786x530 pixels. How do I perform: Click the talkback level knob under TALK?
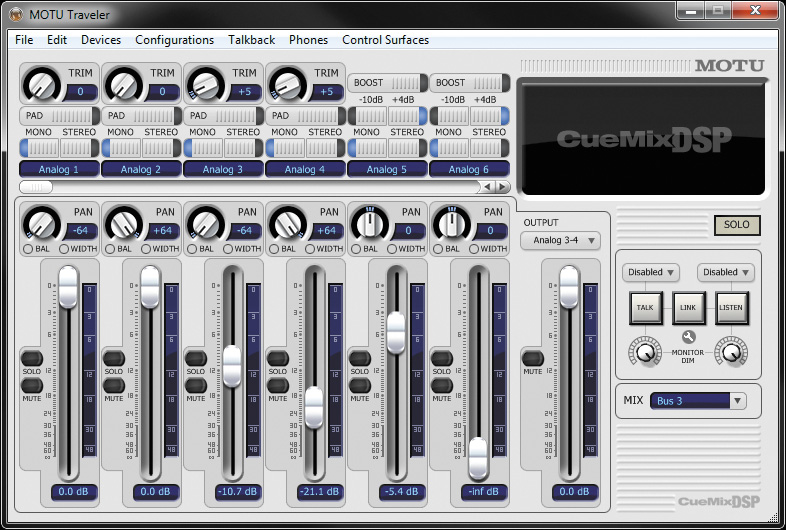(x=645, y=351)
